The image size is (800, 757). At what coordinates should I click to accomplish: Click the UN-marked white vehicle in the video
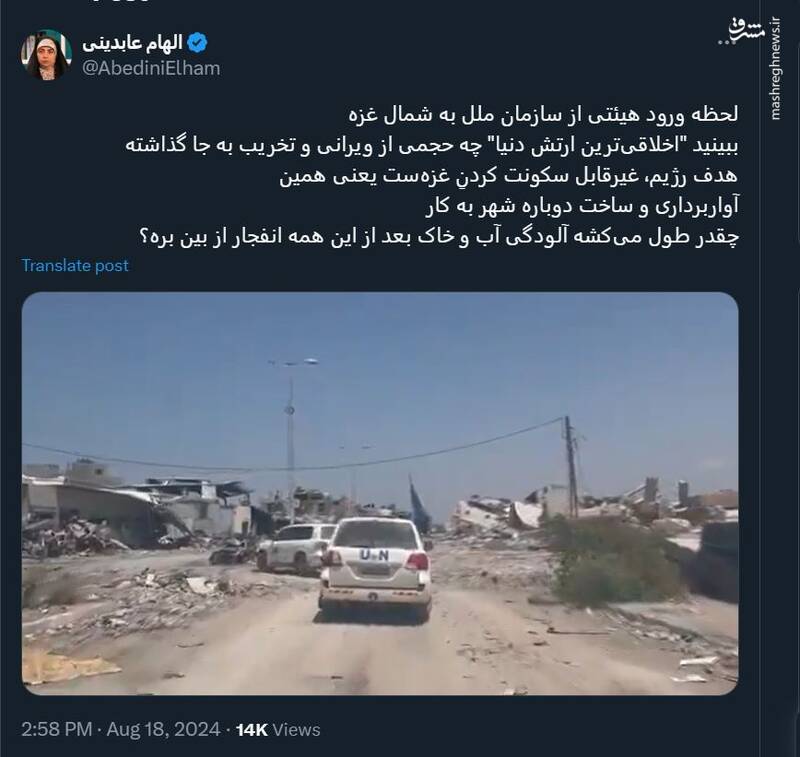pyautogui.click(x=376, y=569)
